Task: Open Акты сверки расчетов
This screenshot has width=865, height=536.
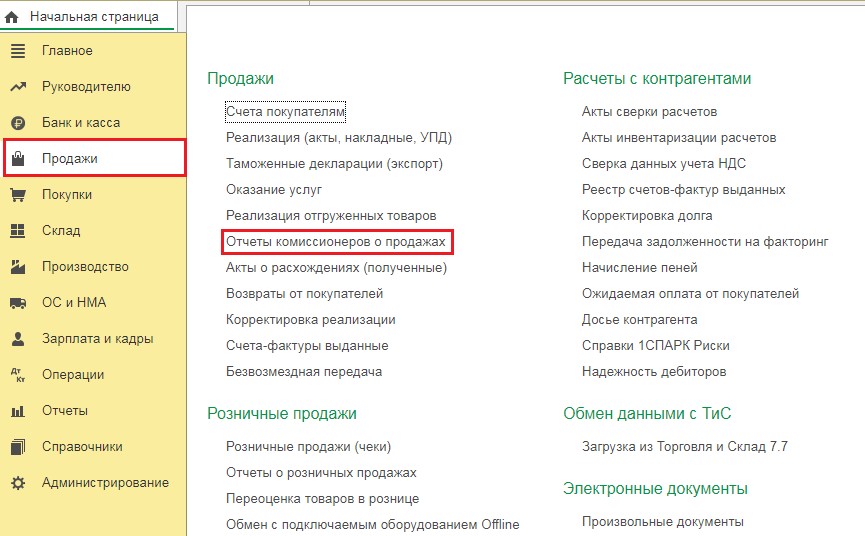Action: (x=649, y=112)
